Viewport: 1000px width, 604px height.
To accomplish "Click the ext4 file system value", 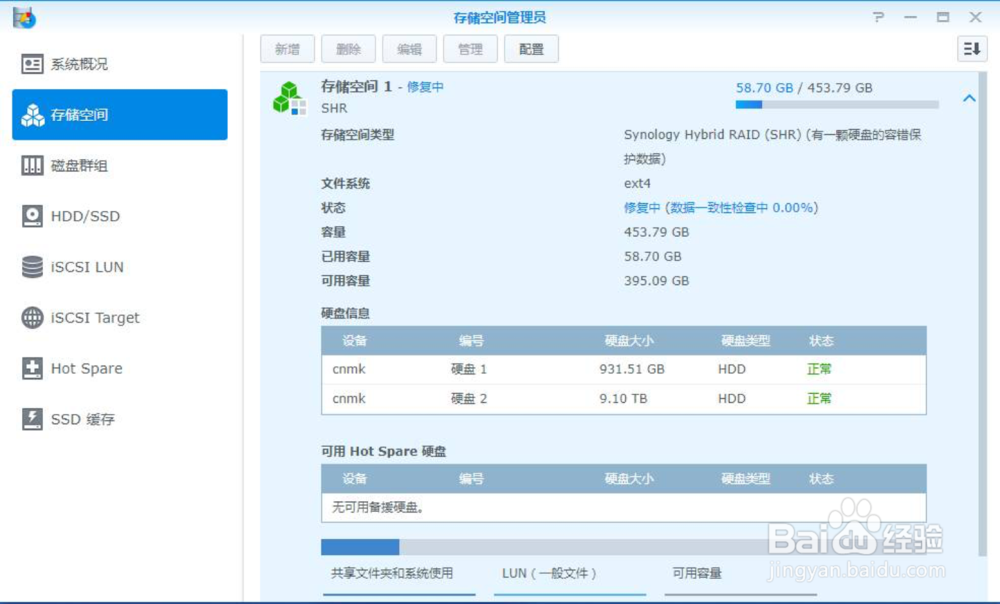I will [637, 184].
